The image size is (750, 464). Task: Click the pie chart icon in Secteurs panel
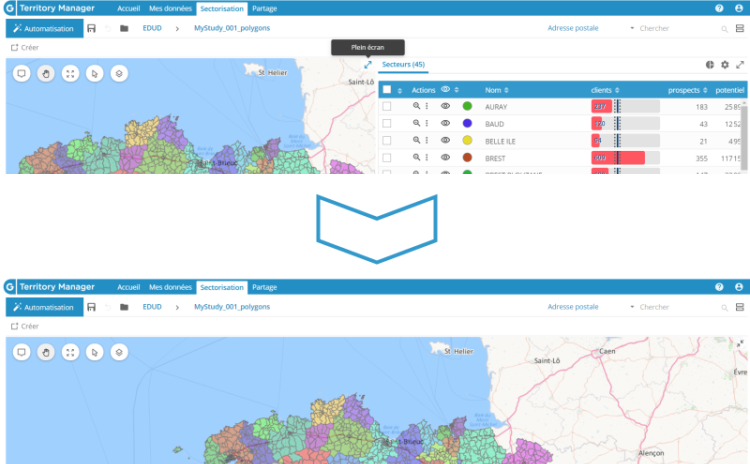coord(710,65)
